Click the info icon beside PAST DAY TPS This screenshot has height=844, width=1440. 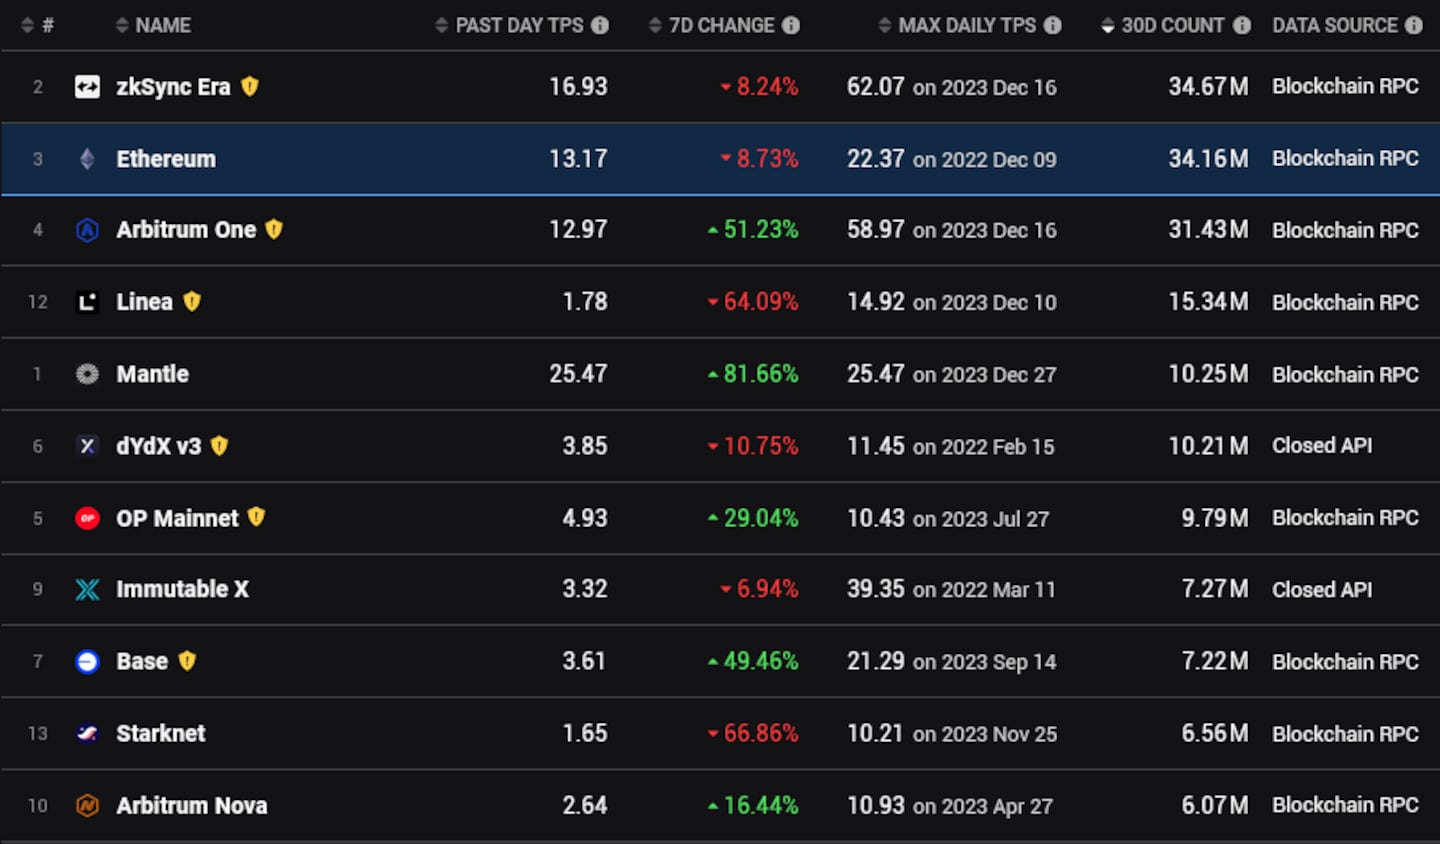(x=600, y=25)
